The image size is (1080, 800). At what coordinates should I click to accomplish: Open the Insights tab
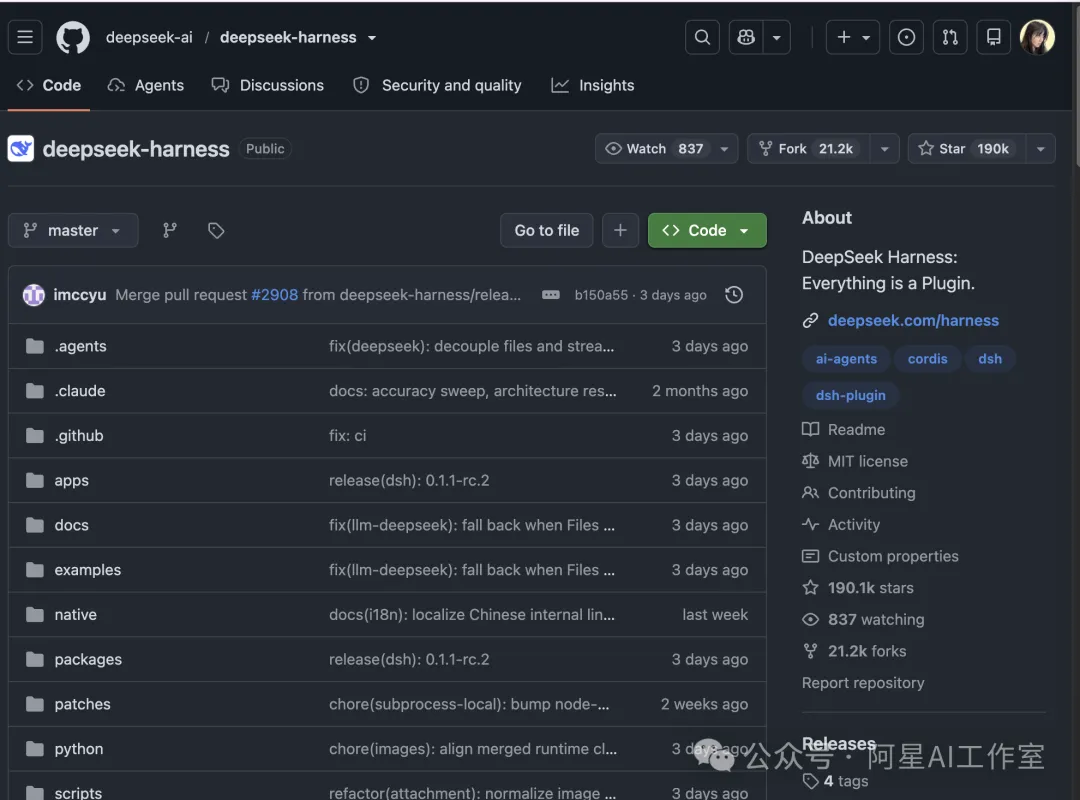coord(593,85)
